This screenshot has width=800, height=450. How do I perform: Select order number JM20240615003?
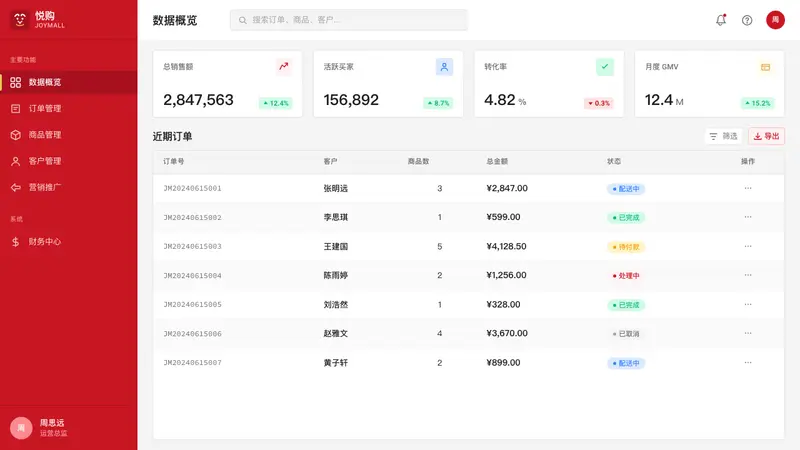[x=192, y=246]
